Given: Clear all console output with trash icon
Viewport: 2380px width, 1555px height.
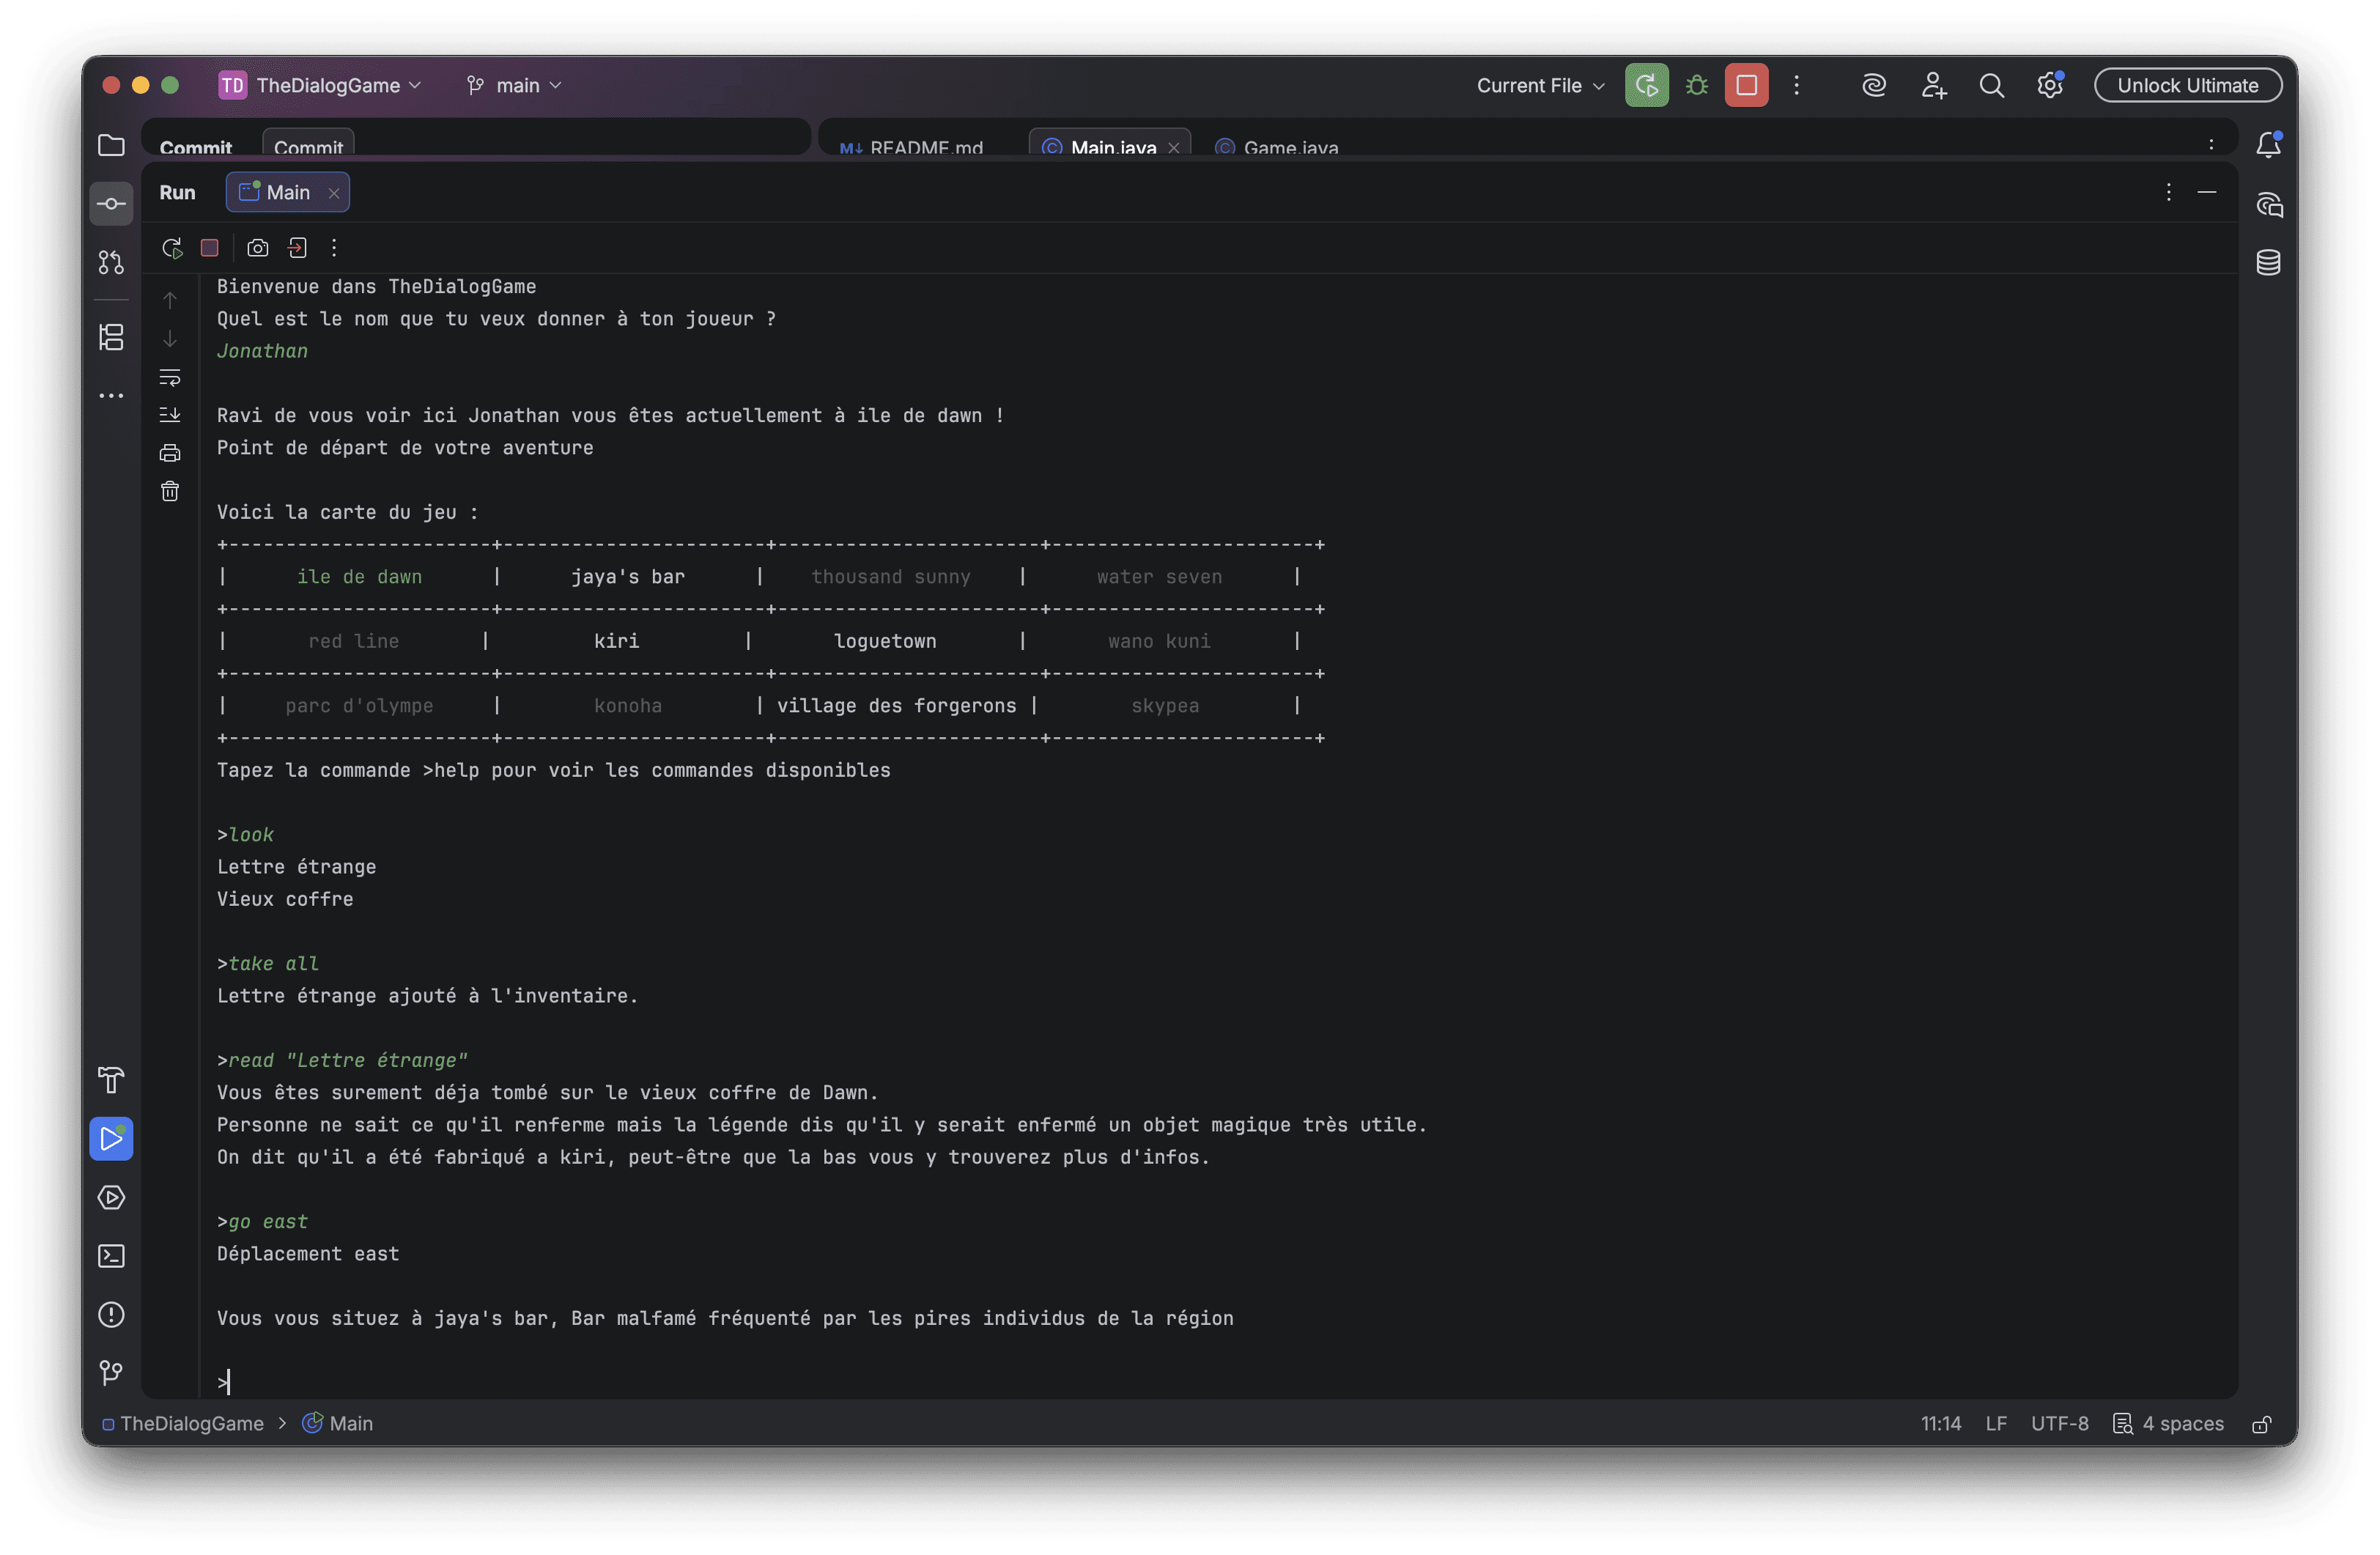Looking at the screenshot, I should click(x=170, y=491).
